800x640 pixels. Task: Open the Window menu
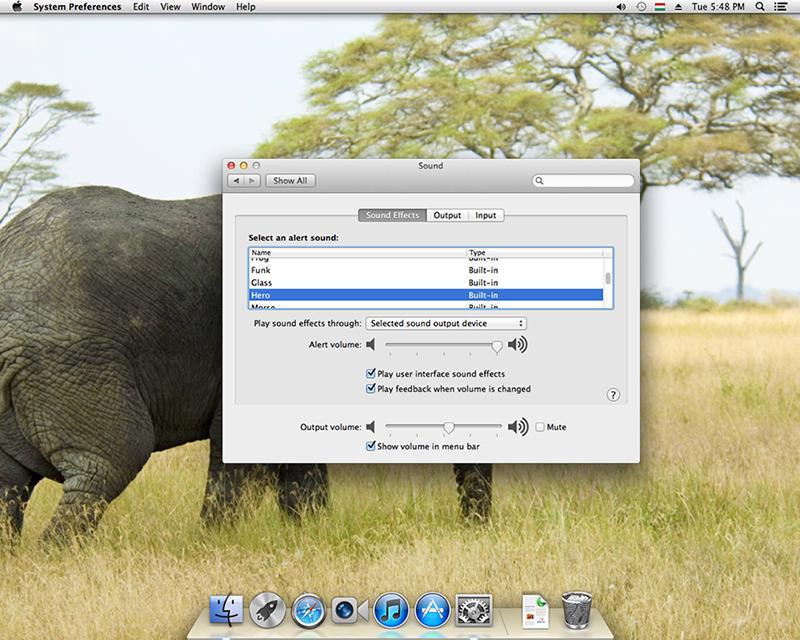pyautogui.click(x=208, y=7)
